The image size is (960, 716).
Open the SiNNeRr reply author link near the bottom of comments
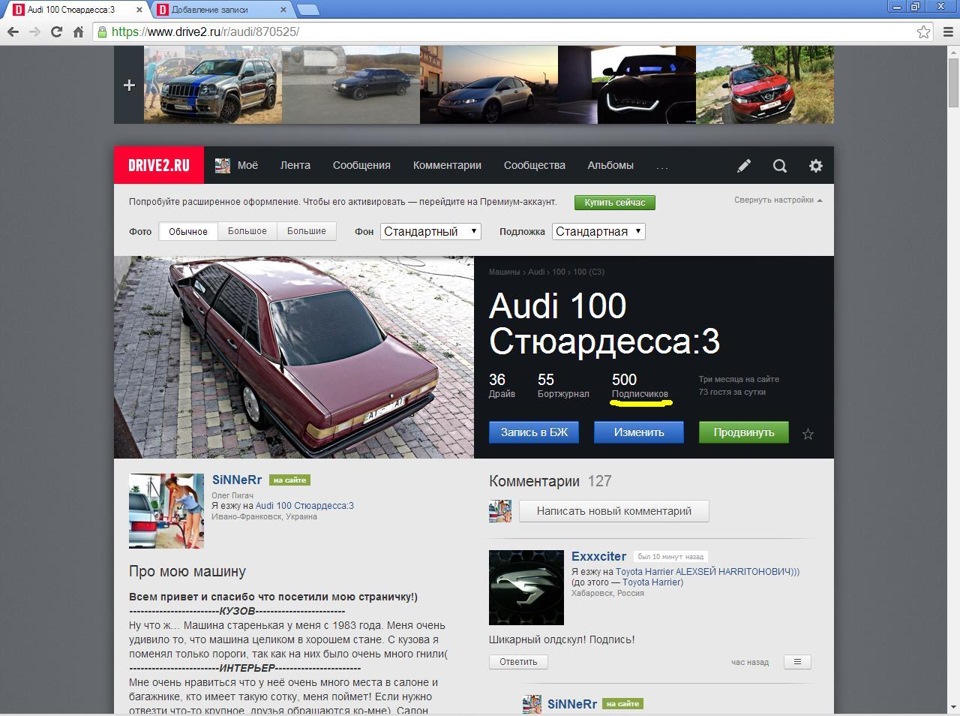click(572, 704)
